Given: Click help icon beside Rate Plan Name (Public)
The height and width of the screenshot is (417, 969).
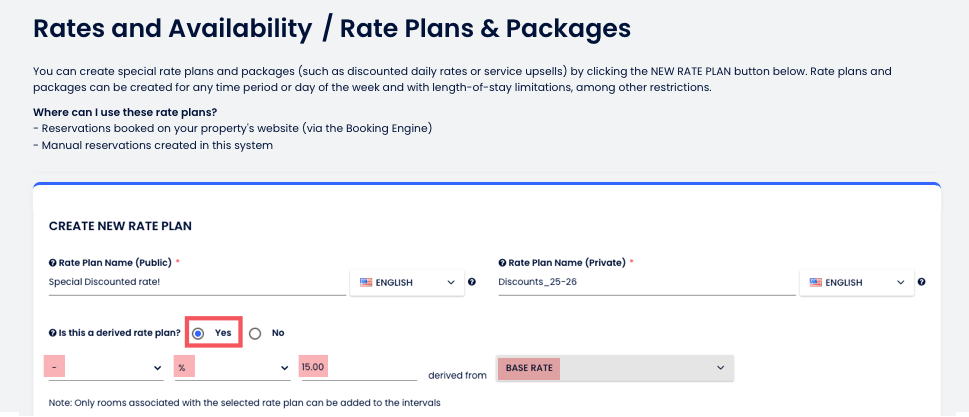Looking at the screenshot, I should click(52, 262).
